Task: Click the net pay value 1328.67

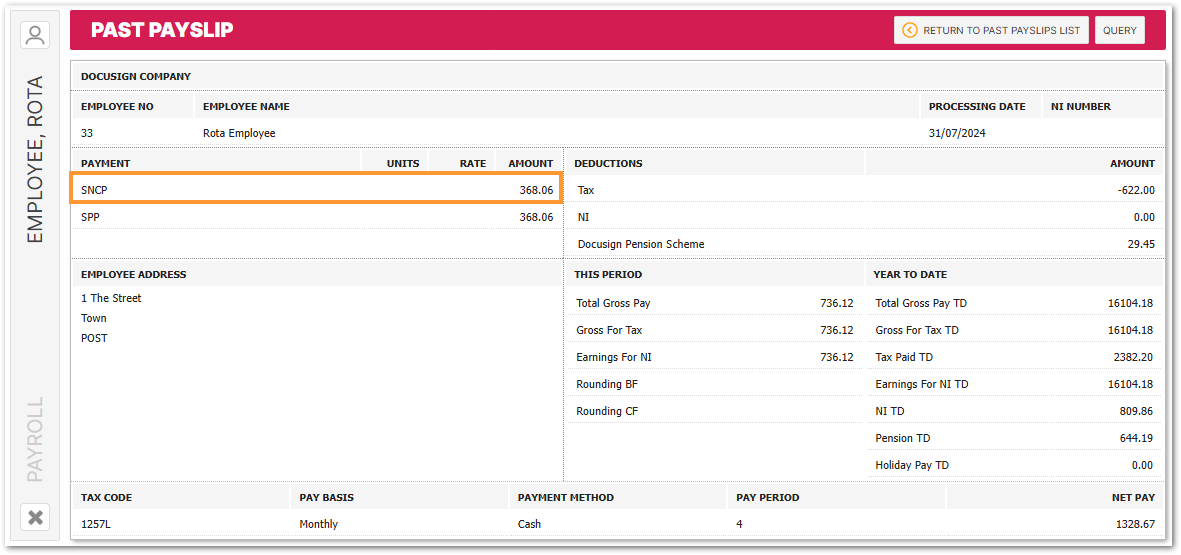Action: pos(1134,524)
